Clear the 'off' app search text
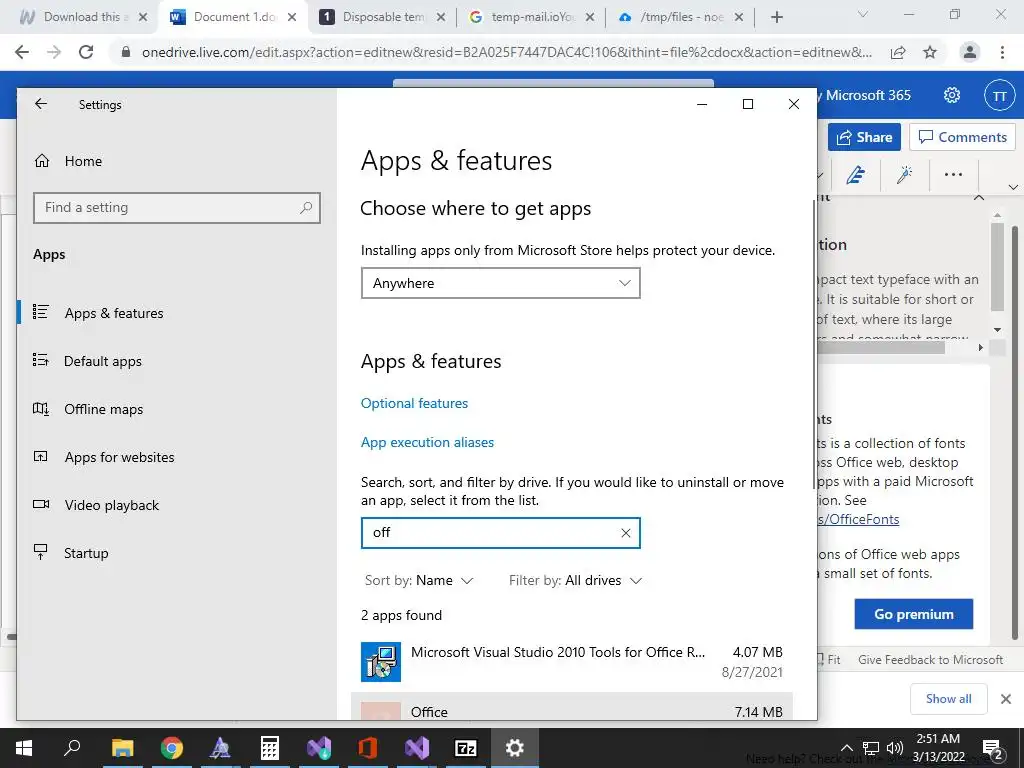Screen dimensions: 1024x768 [625, 533]
